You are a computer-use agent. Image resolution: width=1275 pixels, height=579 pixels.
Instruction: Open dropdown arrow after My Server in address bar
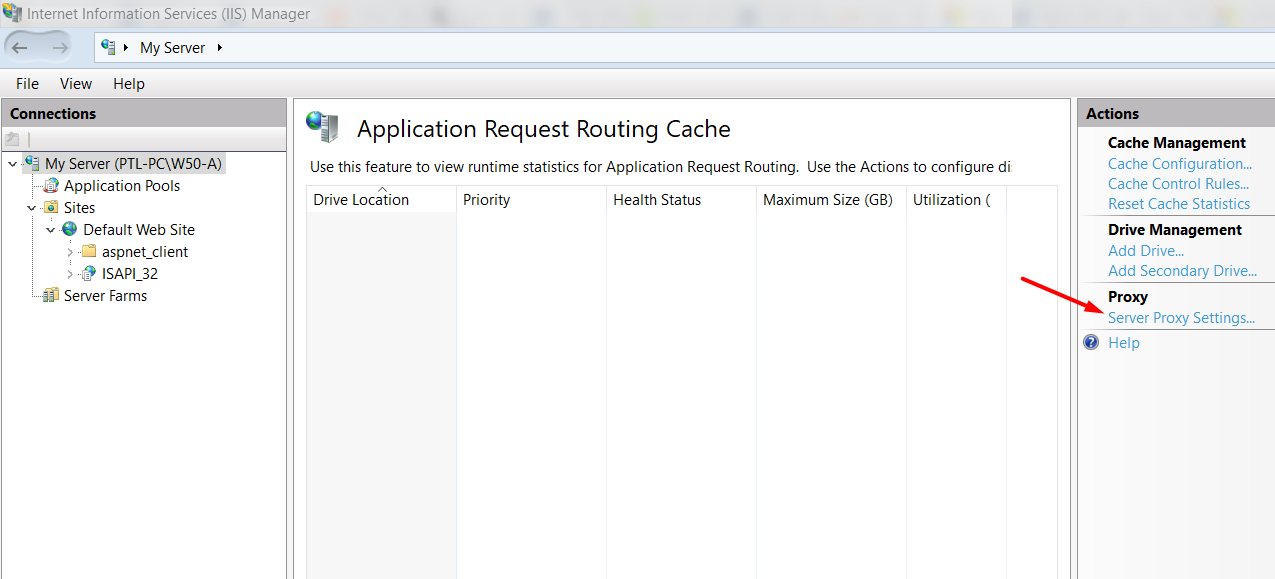219,47
